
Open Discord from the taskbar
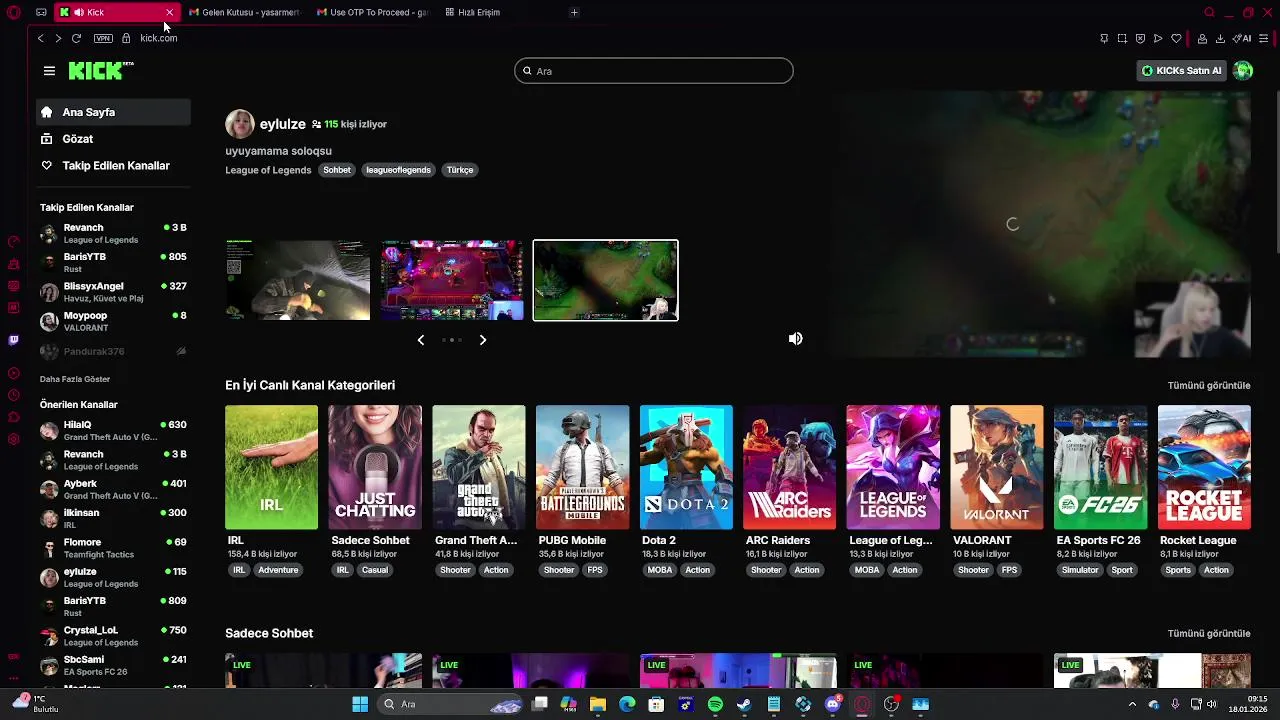coord(832,704)
